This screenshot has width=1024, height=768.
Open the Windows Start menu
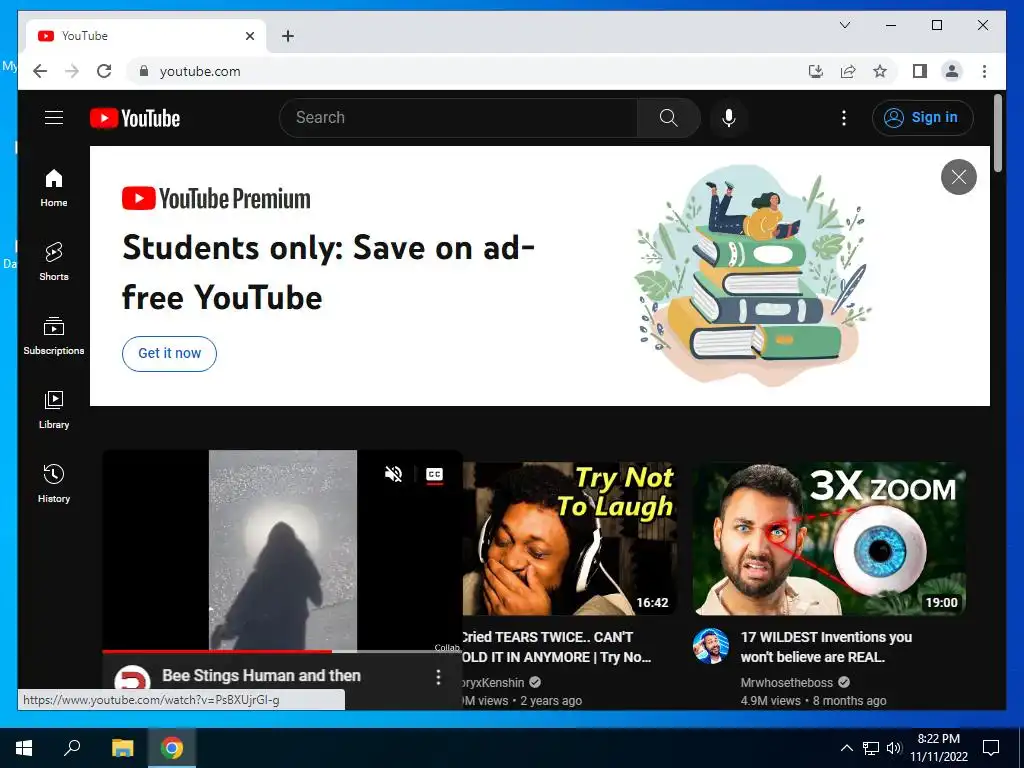[24, 748]
